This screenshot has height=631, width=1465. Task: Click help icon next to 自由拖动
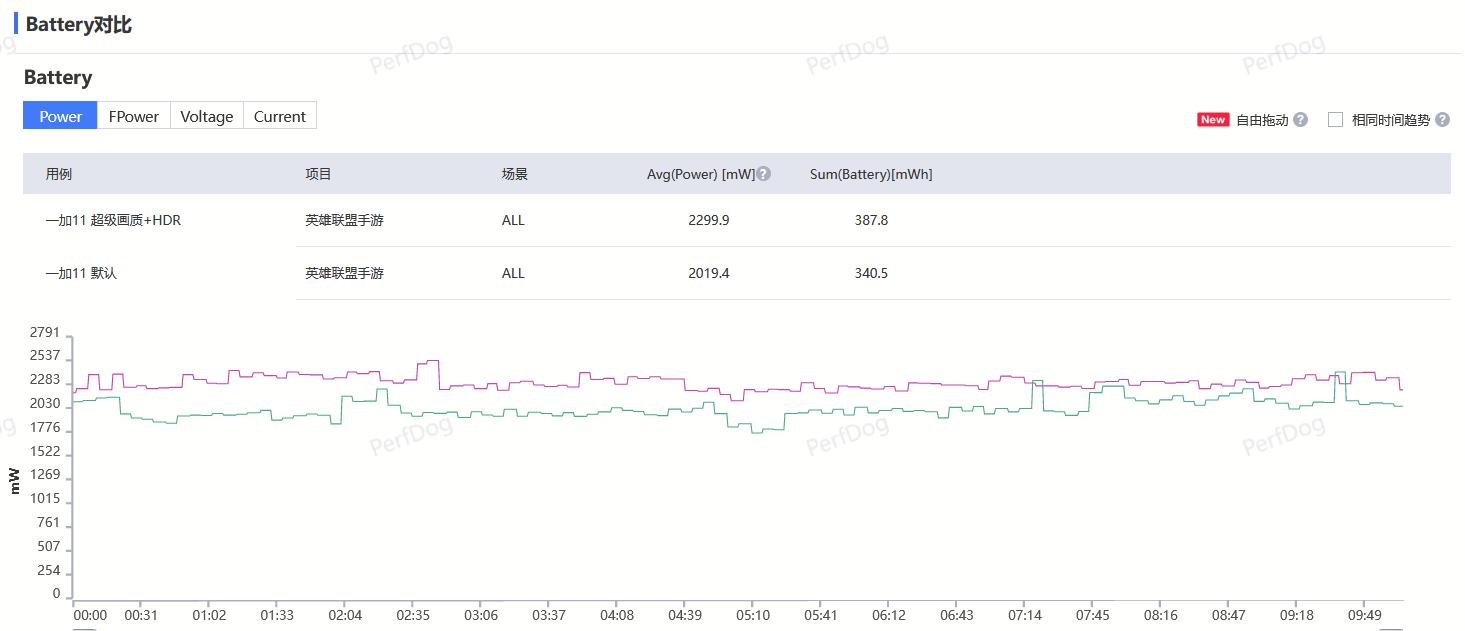tap(1300, 120)
